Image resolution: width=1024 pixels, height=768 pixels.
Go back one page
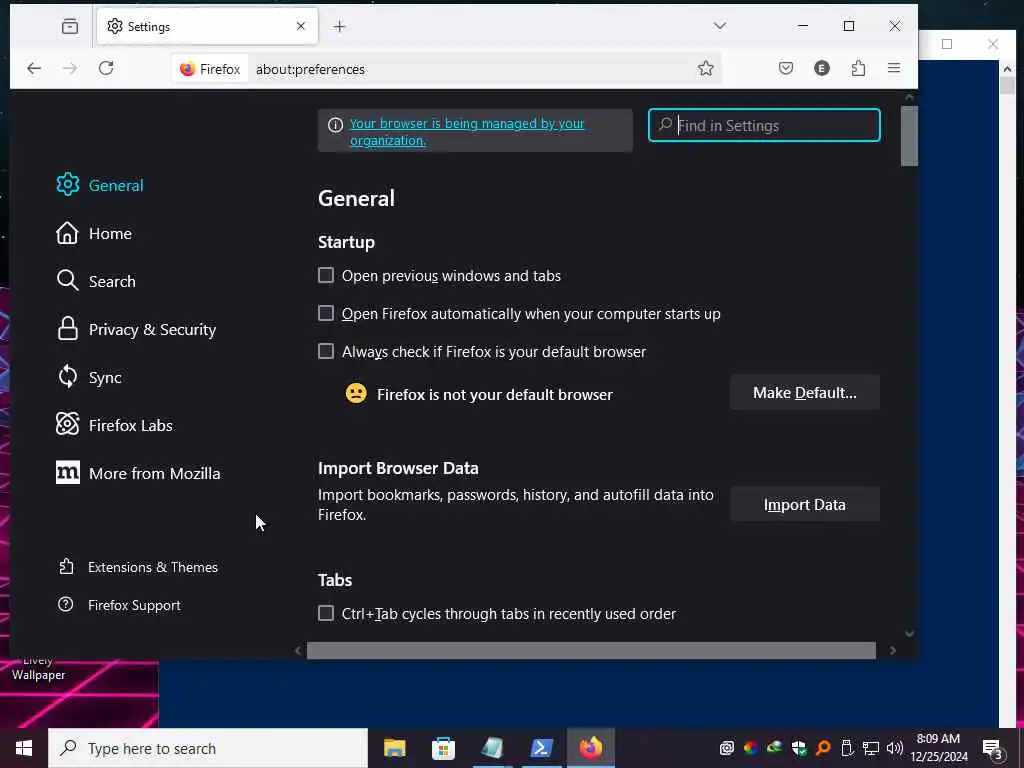pos(34,69)
